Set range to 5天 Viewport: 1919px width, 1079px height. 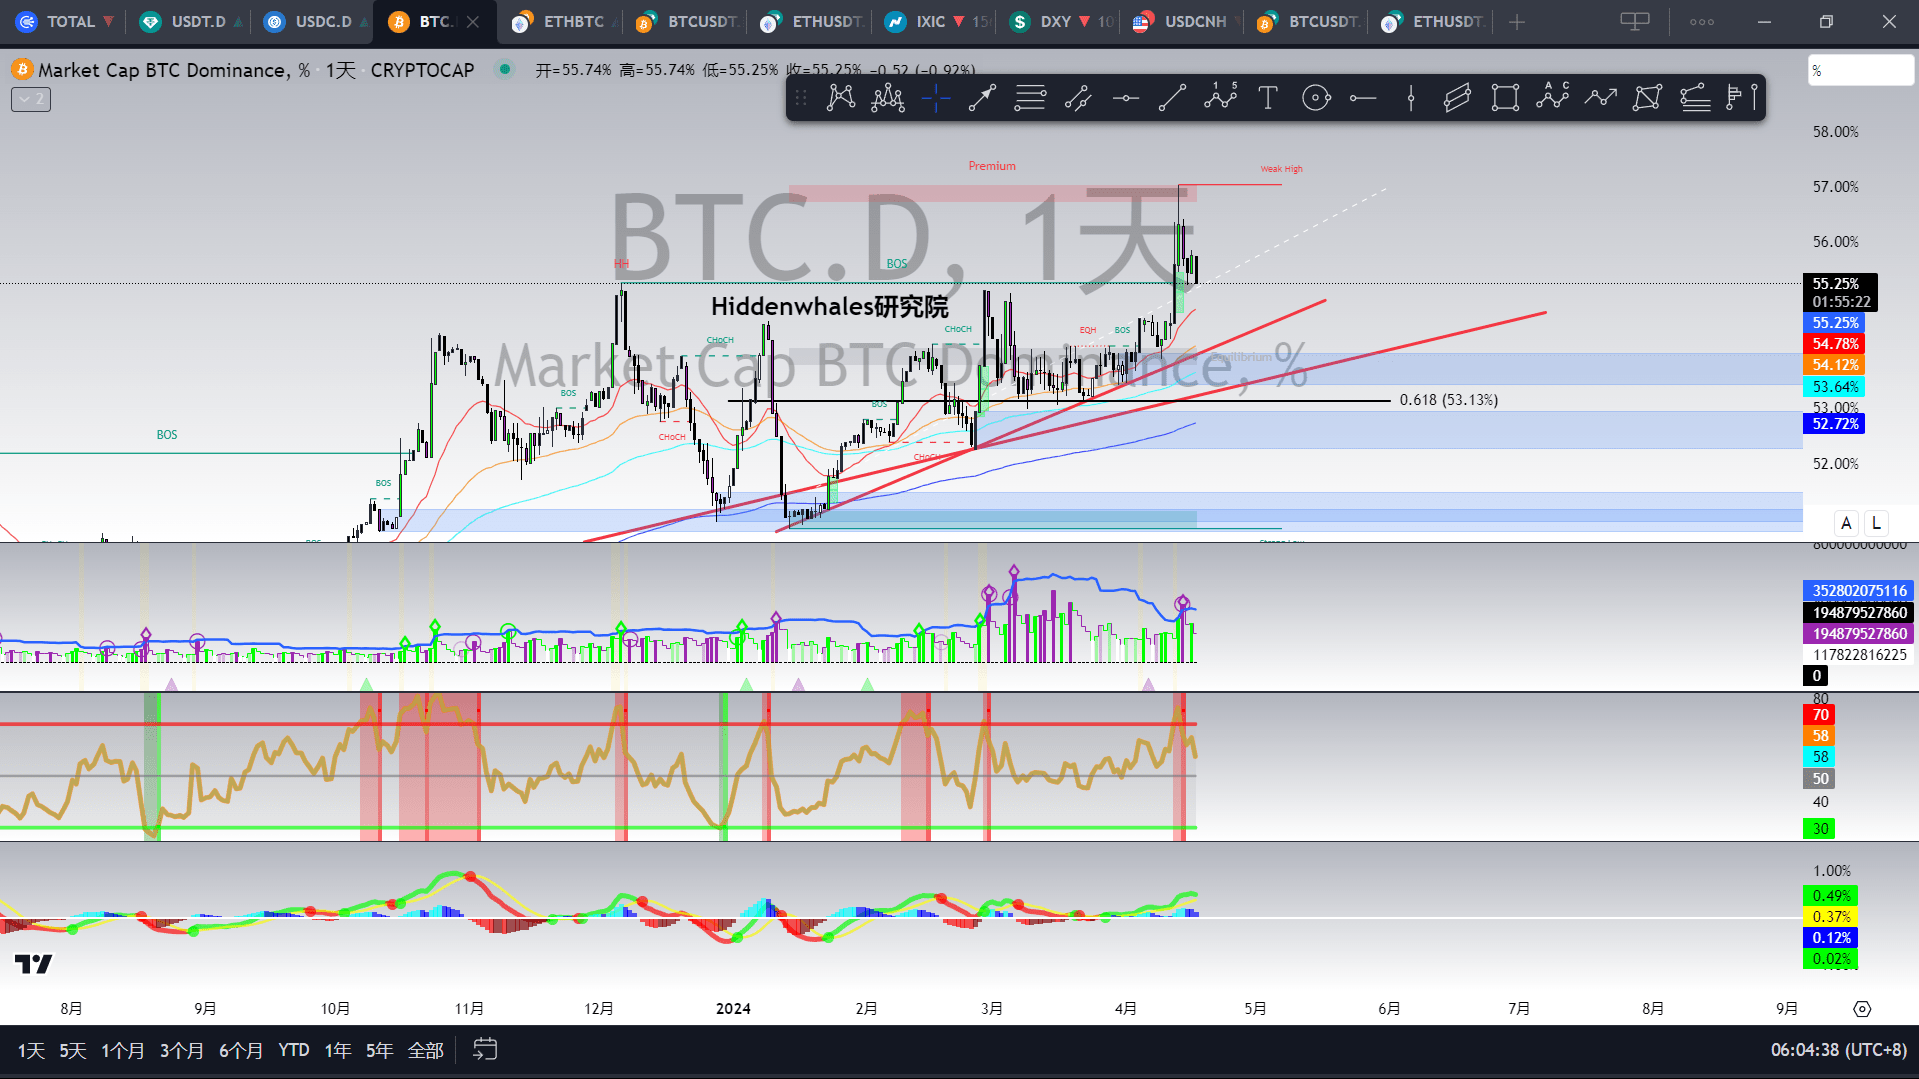click(x=73, y=1050)
